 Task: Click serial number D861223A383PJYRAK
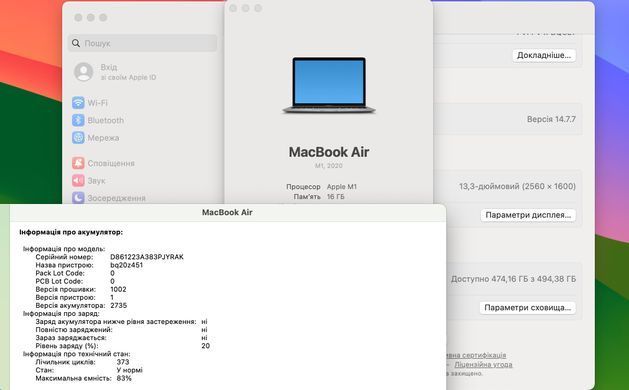[x=147, y=257]
